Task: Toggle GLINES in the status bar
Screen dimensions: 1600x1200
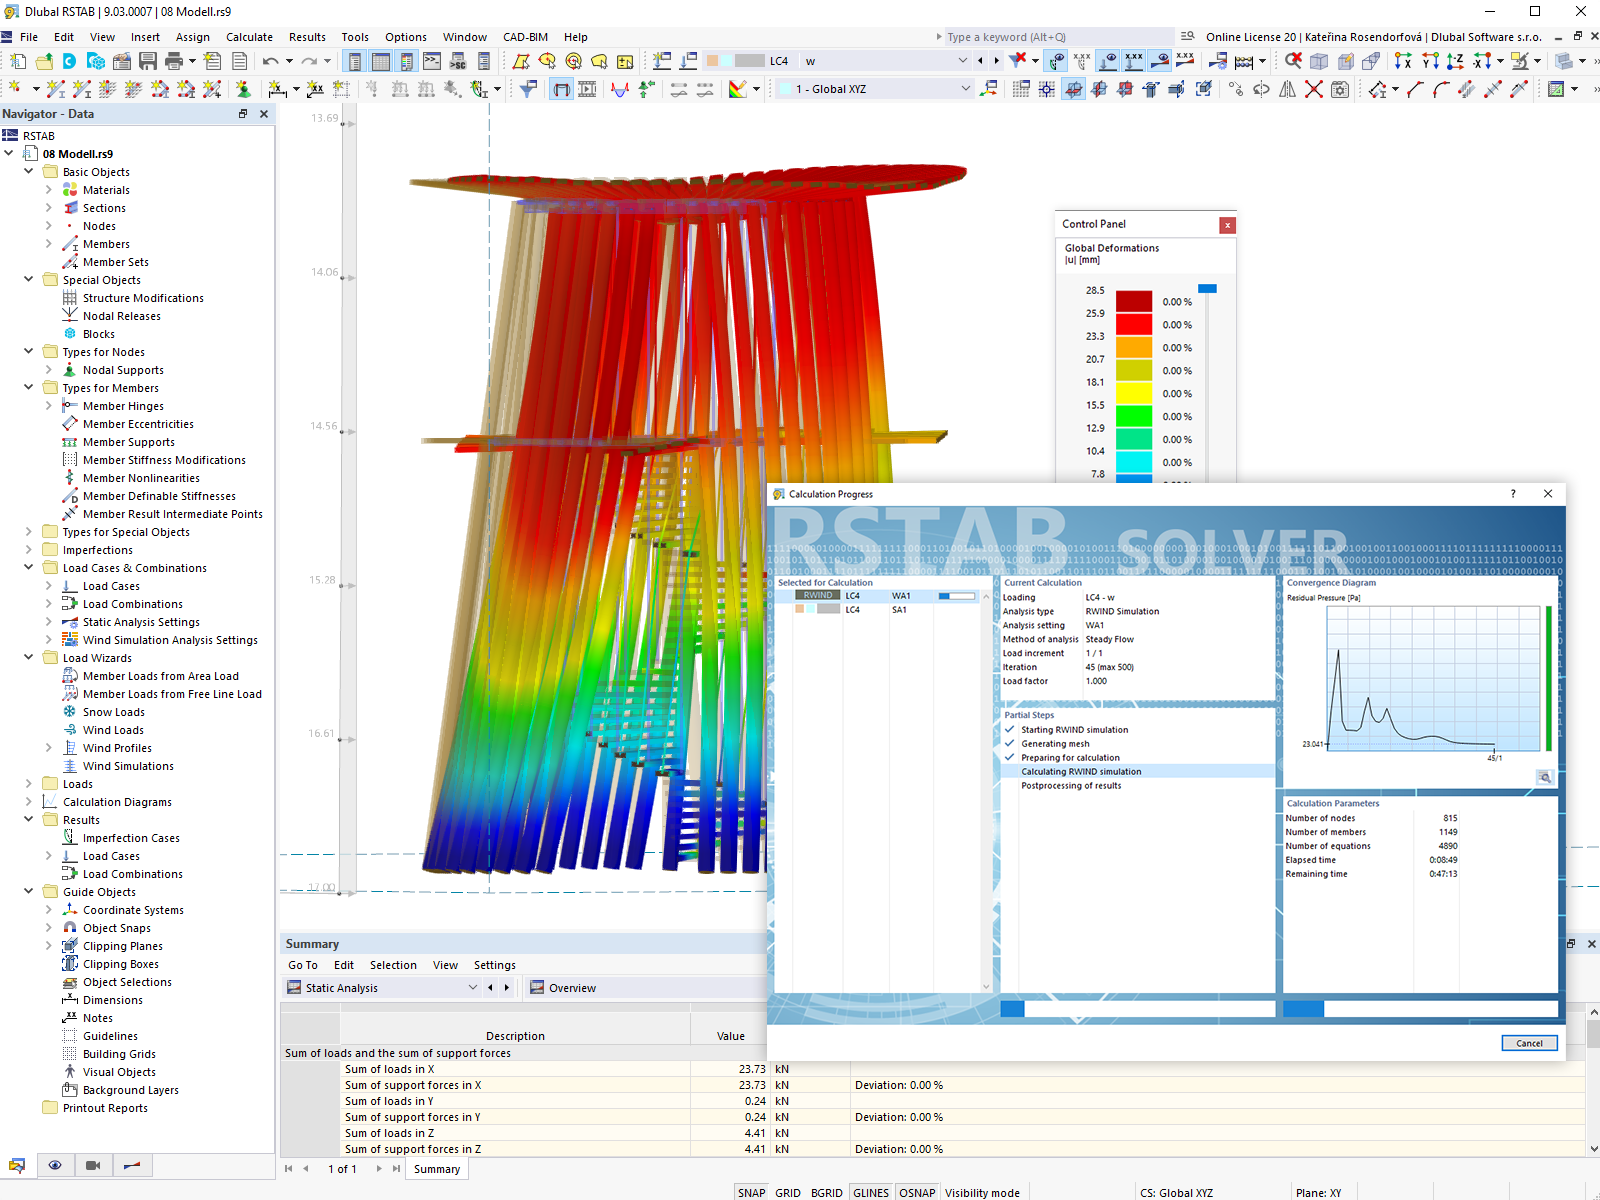Action: click(871, 1192)
